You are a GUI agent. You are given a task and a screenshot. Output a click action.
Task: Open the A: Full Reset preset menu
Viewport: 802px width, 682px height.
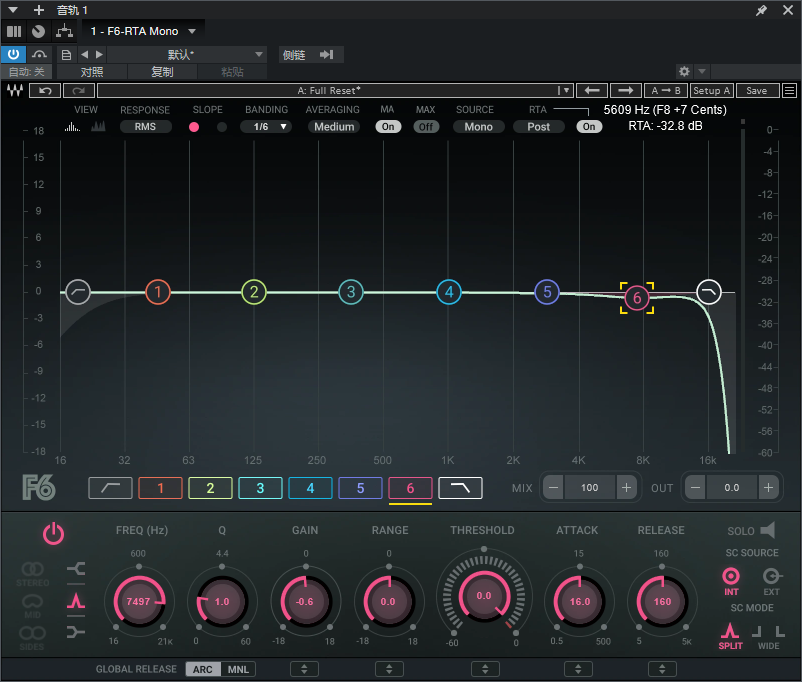(x=335, y=91)
